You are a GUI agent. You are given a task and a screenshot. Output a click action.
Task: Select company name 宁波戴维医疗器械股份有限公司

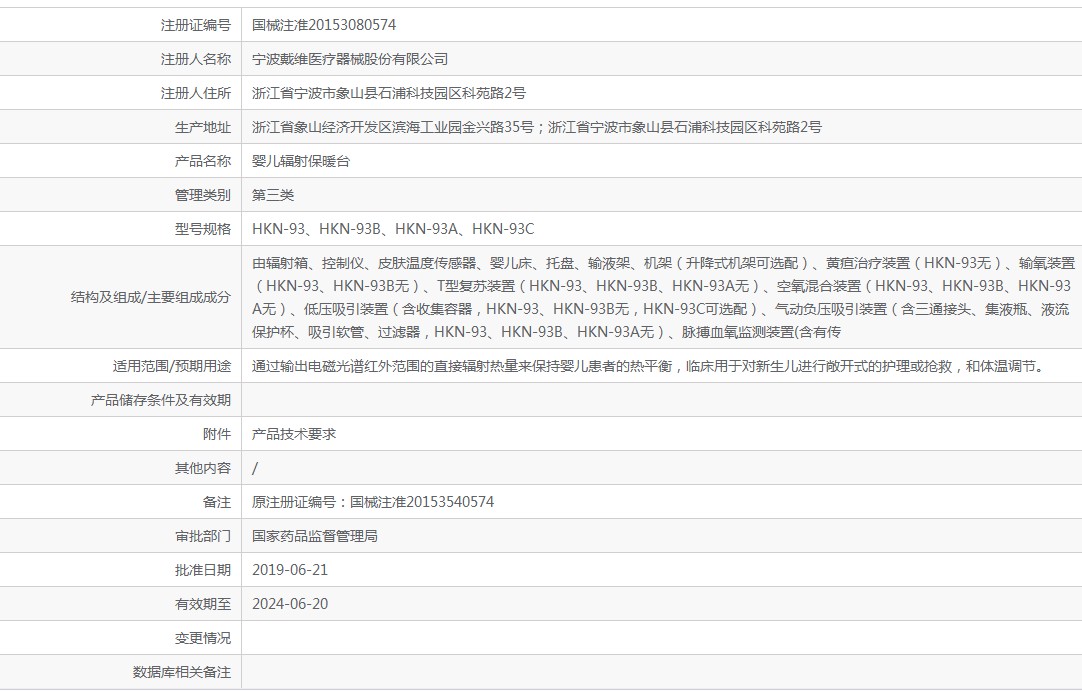point(350,59)
